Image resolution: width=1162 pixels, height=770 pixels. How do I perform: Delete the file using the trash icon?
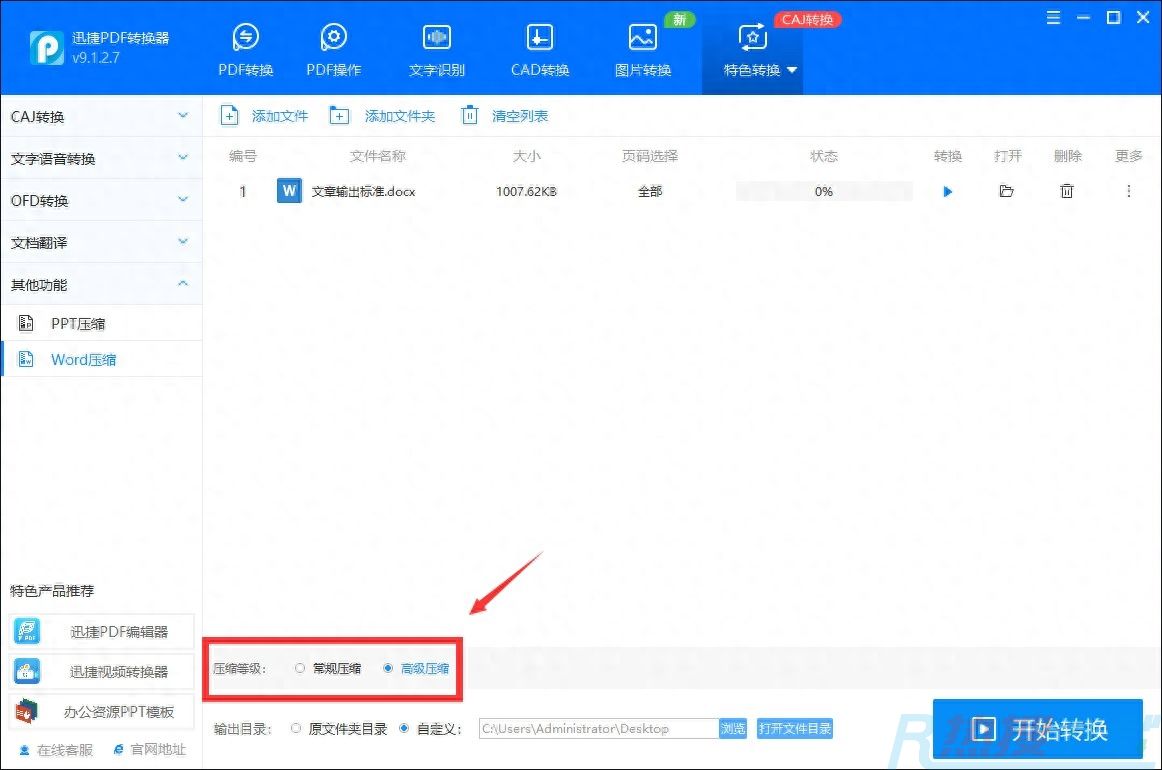click(1067, 191)
